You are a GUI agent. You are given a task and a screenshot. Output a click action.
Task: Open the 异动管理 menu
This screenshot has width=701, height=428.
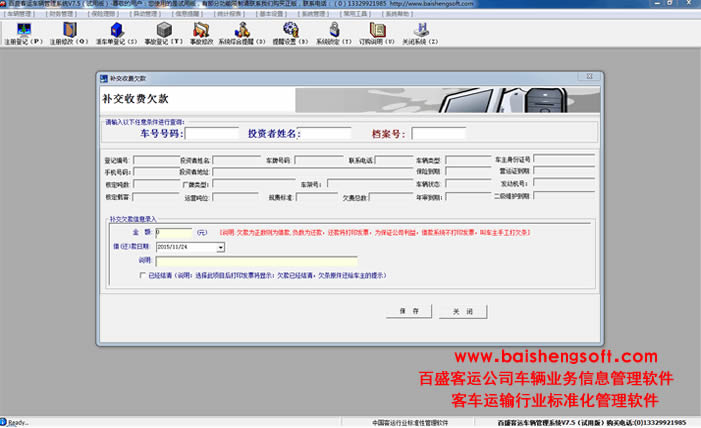pyautogui.click(x=145, y=14)
